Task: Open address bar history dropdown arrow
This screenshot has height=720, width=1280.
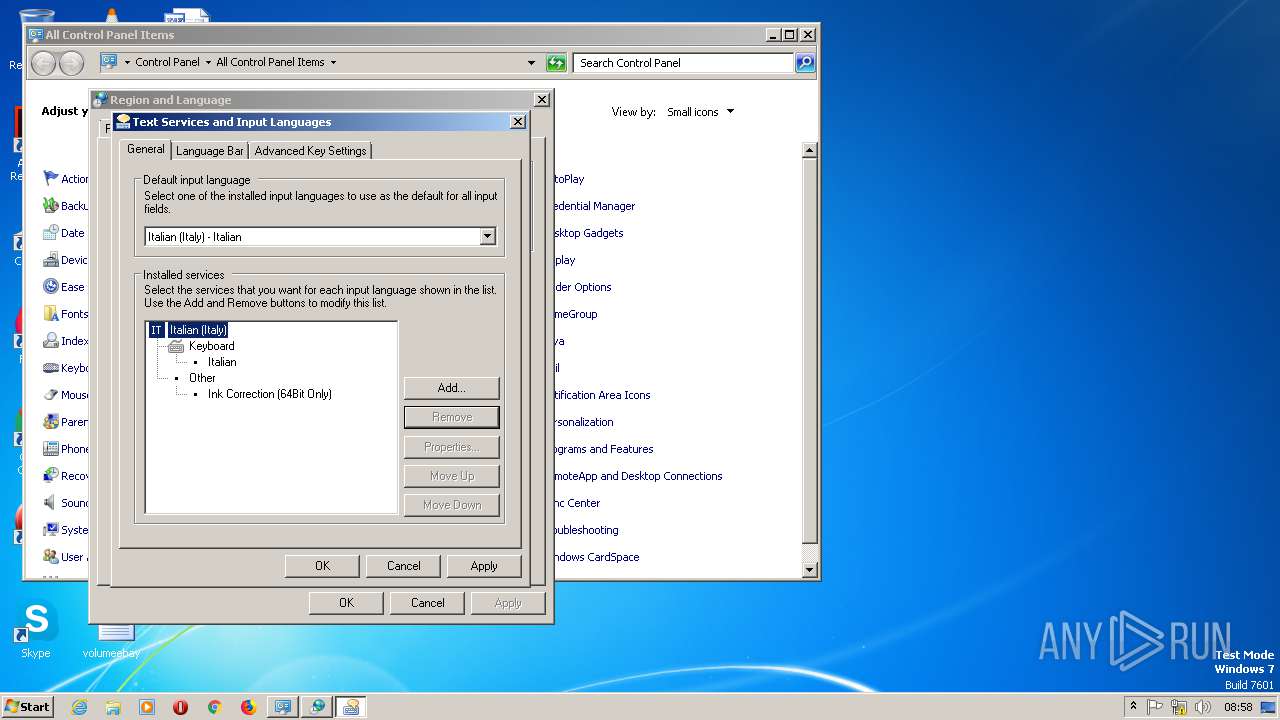Action: [531, 62]
